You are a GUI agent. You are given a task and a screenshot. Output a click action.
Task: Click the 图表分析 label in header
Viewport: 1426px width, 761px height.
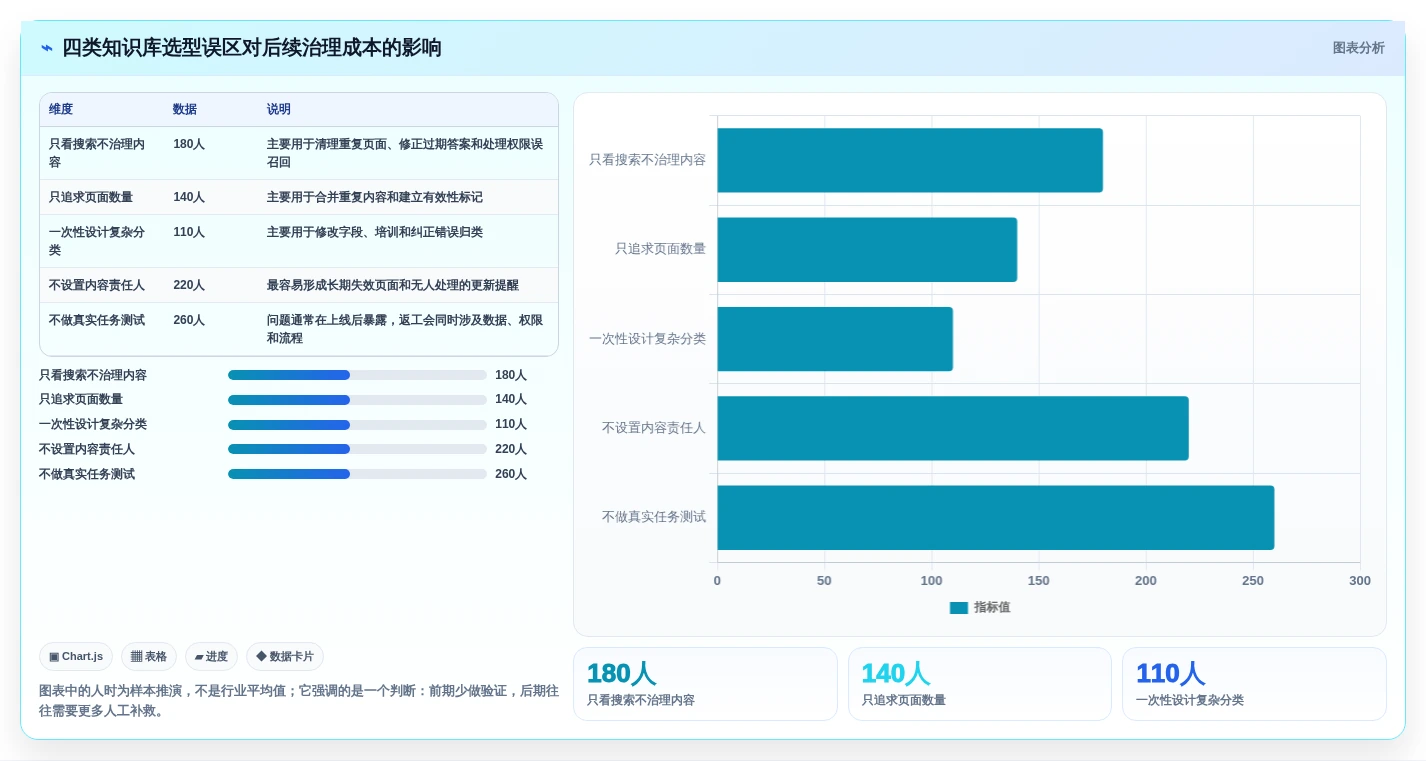click(x=1358, y=48)
